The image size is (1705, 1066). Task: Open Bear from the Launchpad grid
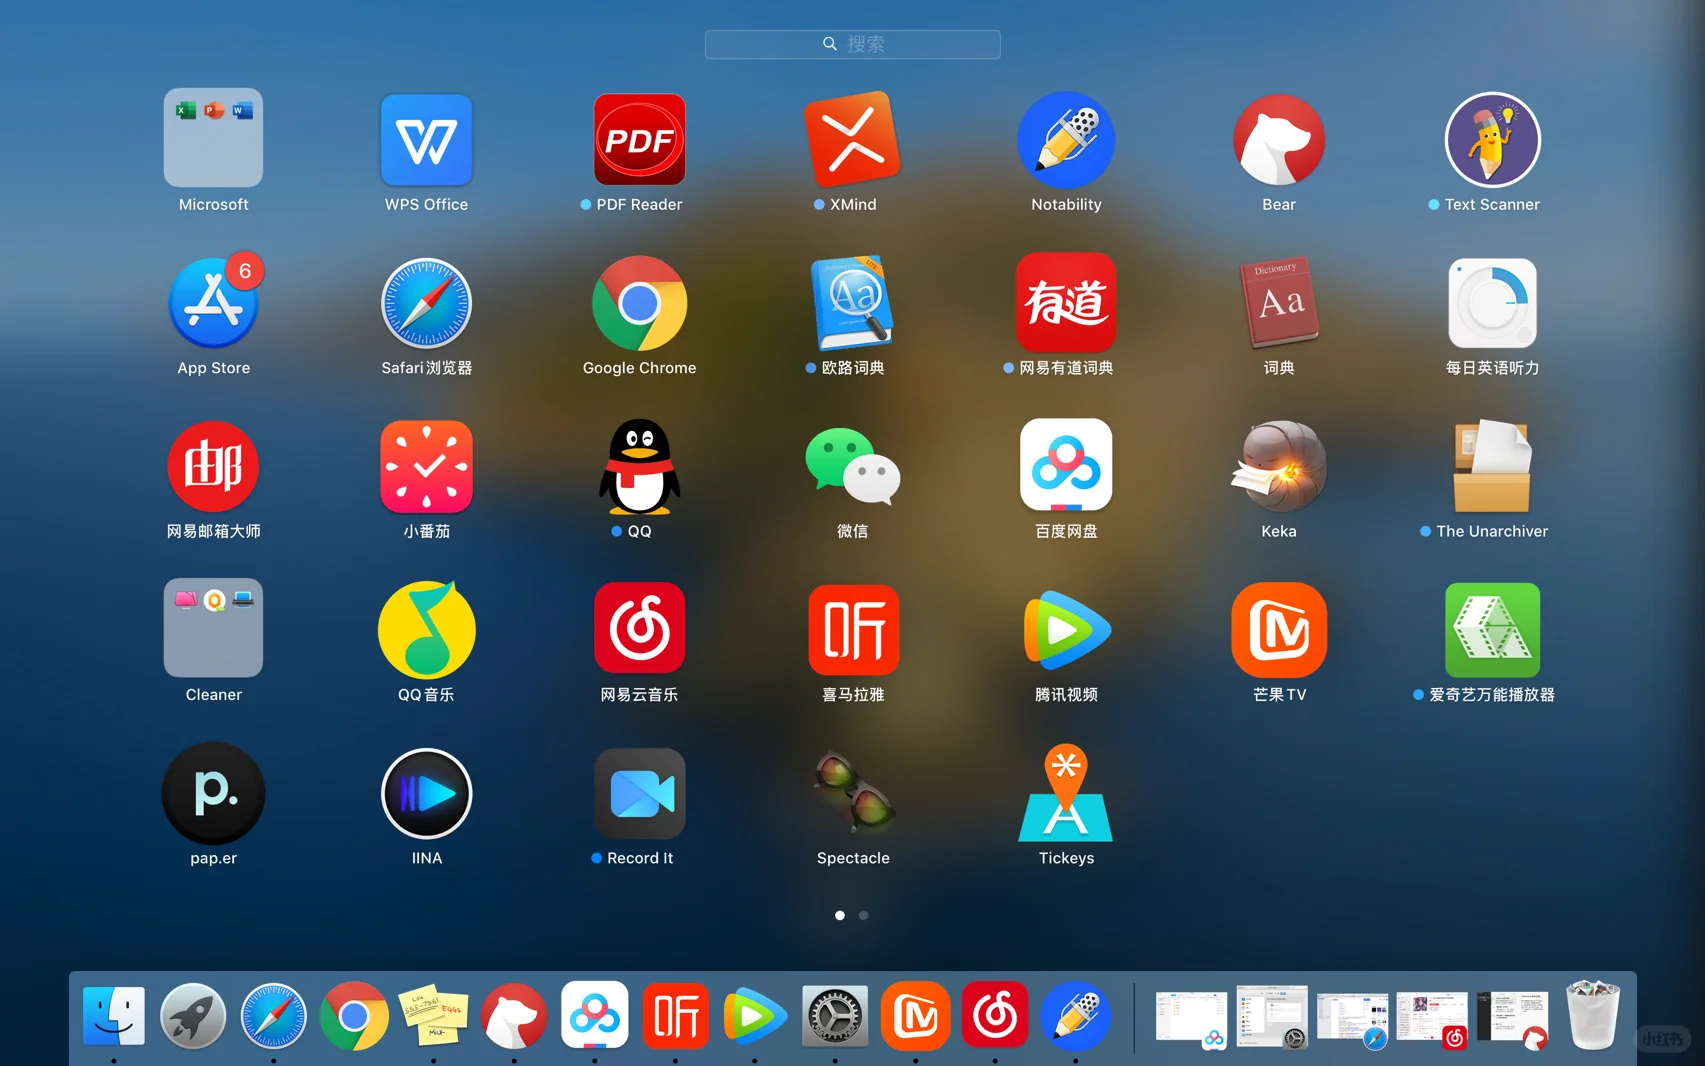tap(1279, 139)
